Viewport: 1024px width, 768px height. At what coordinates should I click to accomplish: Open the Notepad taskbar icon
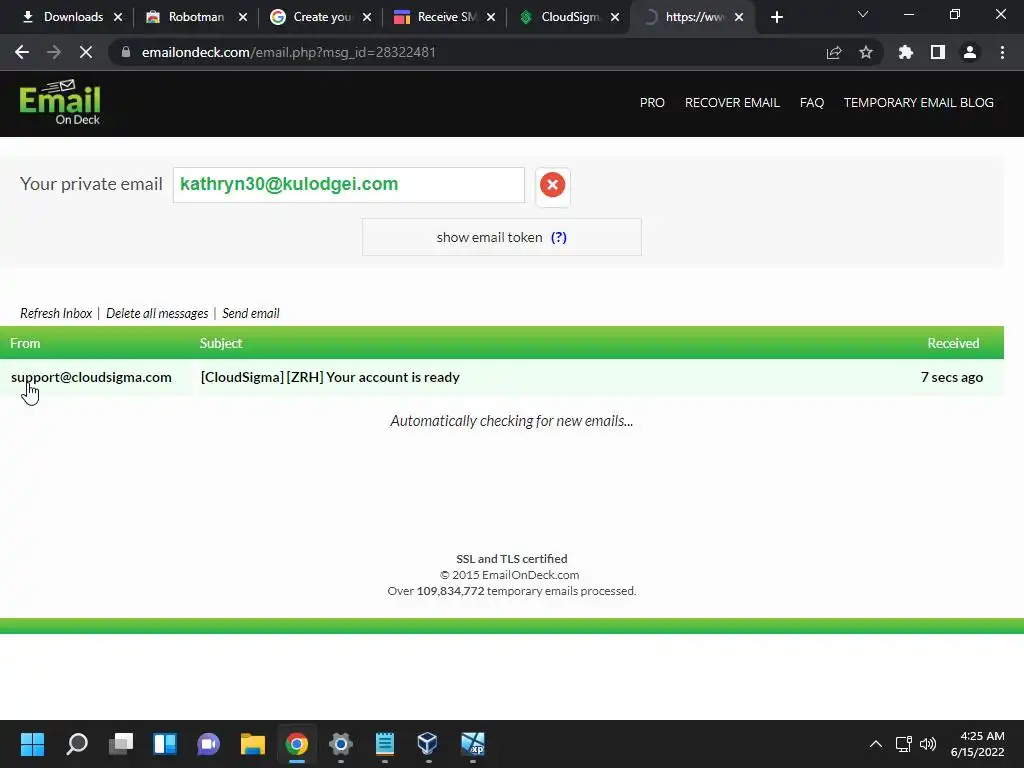pyautogui.click(x=385, y=744)
